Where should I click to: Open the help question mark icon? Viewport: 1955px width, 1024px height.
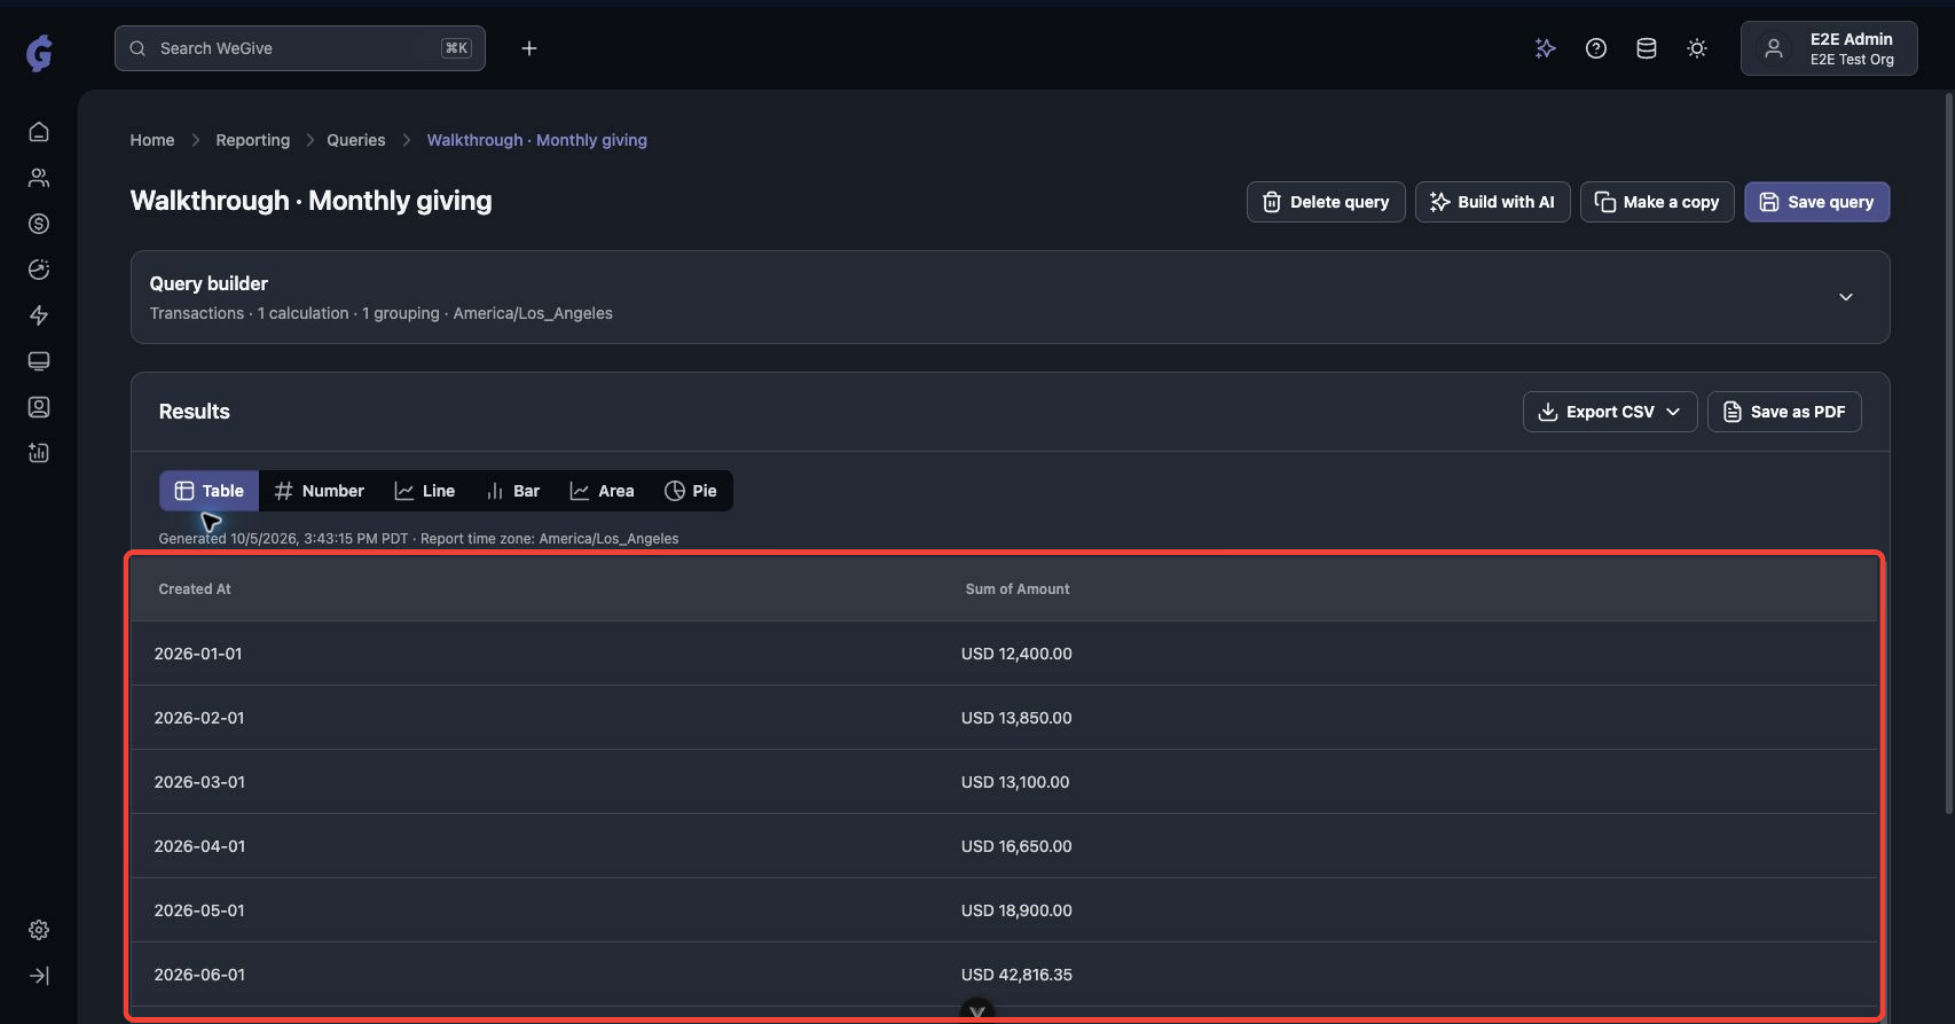pyautogui.click(x=1596, y=48)
